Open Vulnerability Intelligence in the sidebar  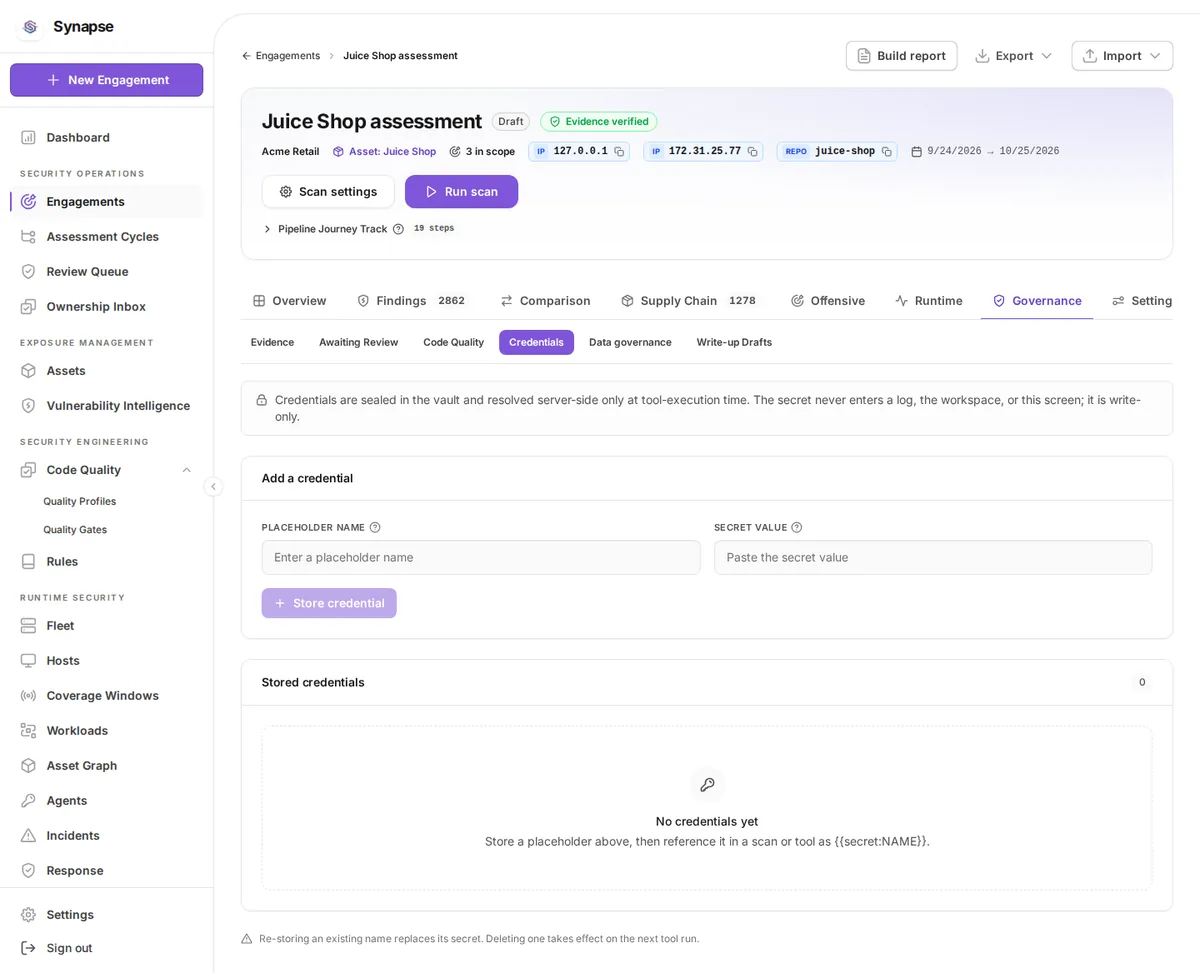click(x=107, y=405)
